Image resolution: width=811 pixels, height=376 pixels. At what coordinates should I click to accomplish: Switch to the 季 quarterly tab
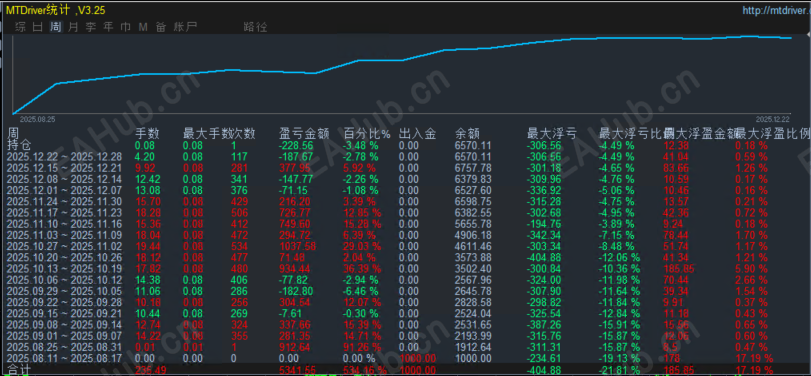(x=91, y=27)
